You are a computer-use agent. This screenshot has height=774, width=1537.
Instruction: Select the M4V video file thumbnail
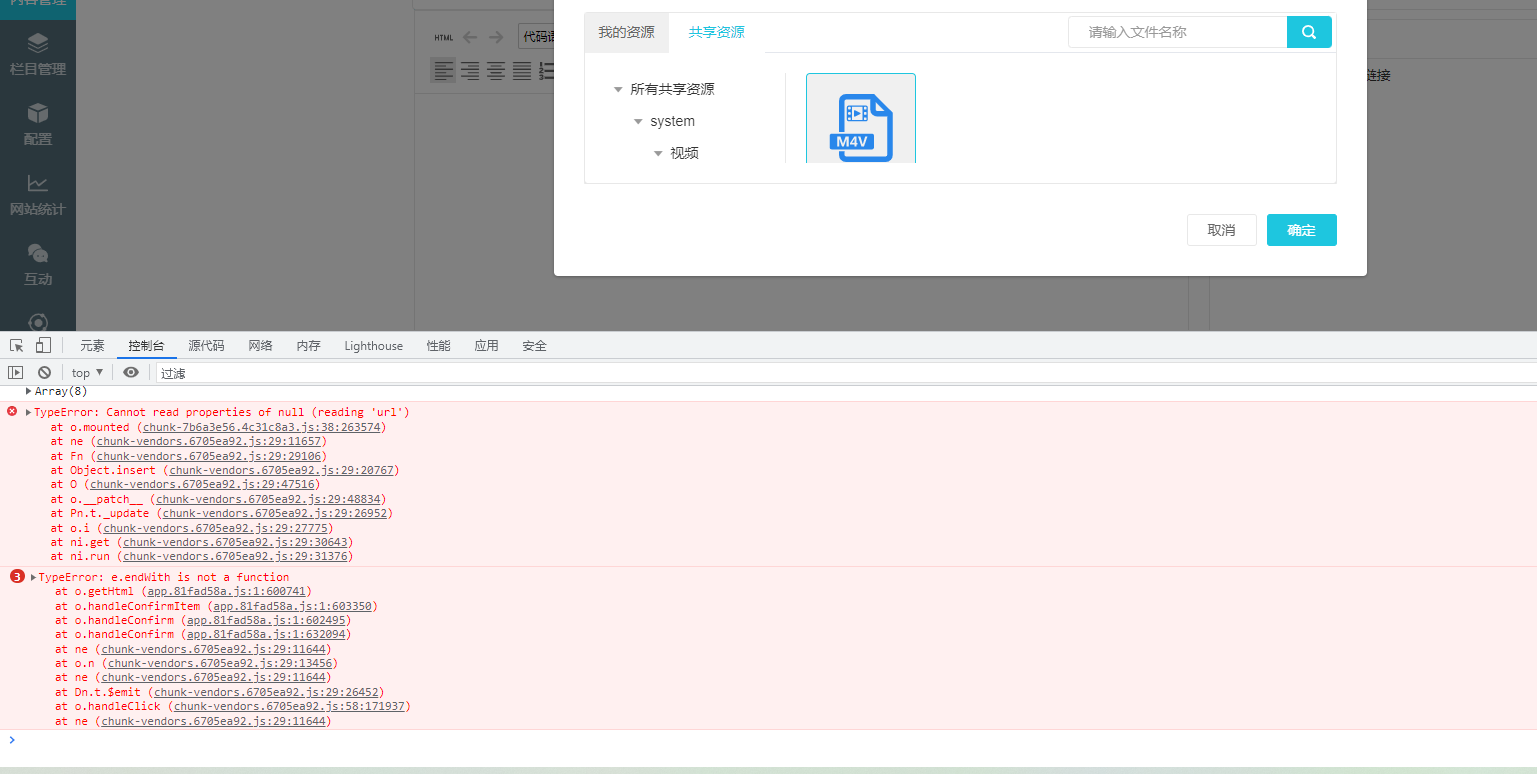[861, 120]
